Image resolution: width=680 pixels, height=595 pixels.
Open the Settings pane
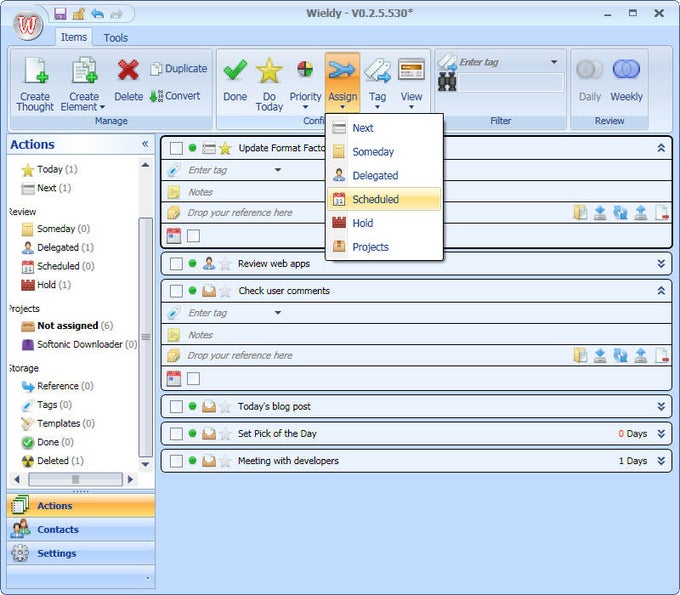[x=81, y=553]
